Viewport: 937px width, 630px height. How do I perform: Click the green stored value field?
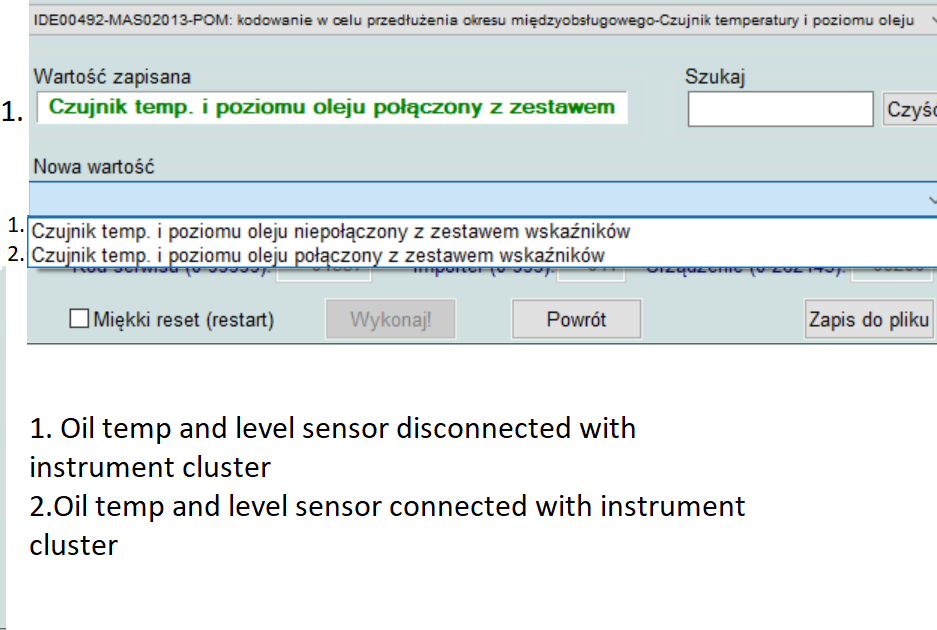coord(332,107)
